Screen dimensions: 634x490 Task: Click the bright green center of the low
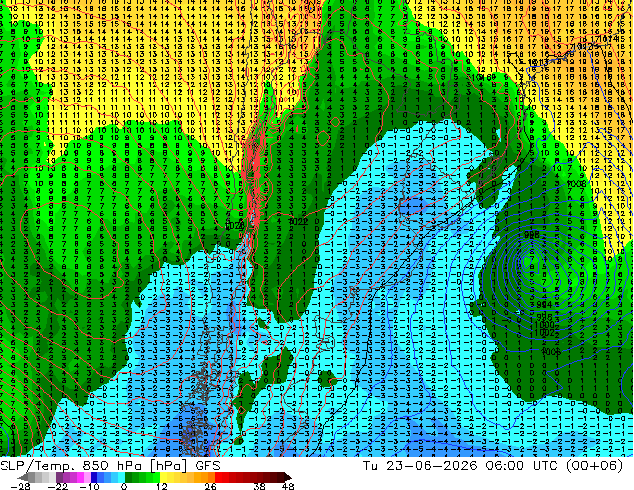529,261
